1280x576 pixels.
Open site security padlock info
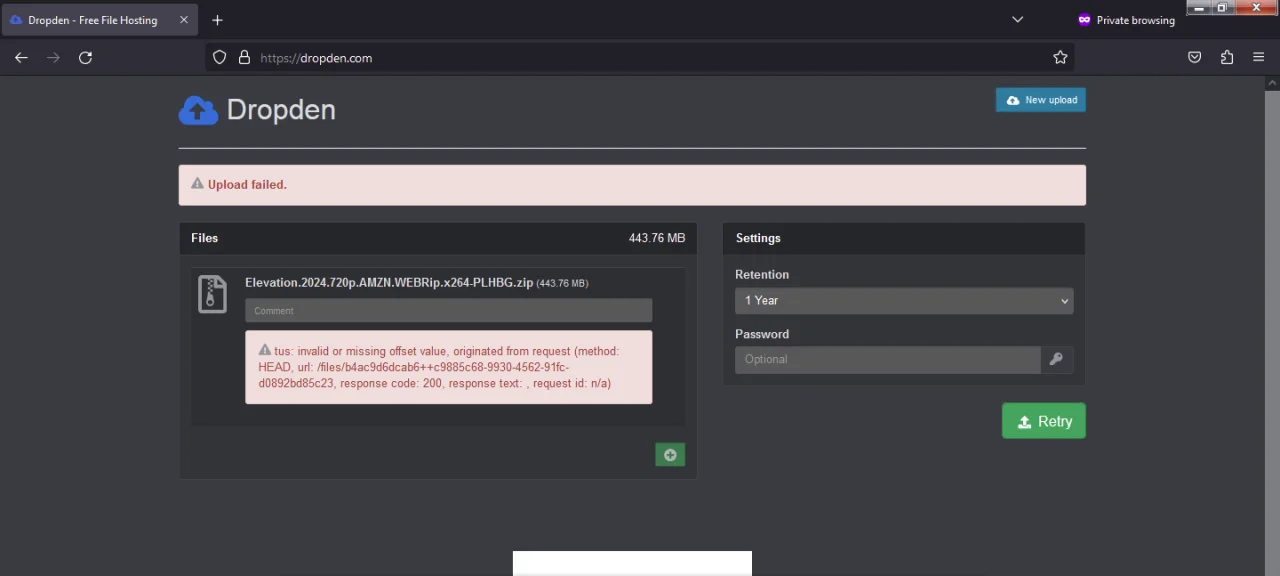click(x=244, y=58)
